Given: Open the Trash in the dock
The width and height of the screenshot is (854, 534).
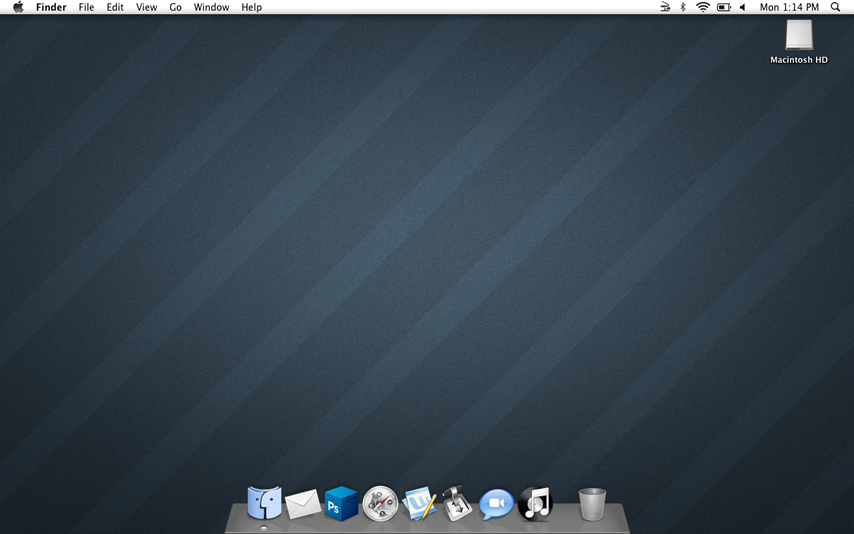Looking at the screenshot, I should 592,504.
